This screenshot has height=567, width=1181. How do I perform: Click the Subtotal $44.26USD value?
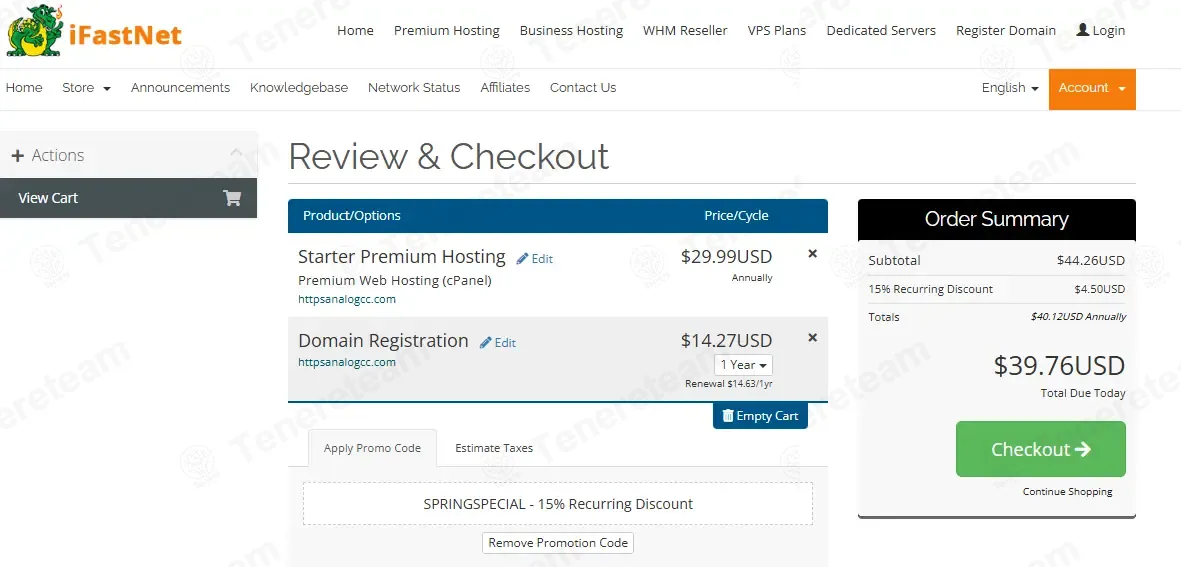pyautogui.click(x=1091, y=261)
